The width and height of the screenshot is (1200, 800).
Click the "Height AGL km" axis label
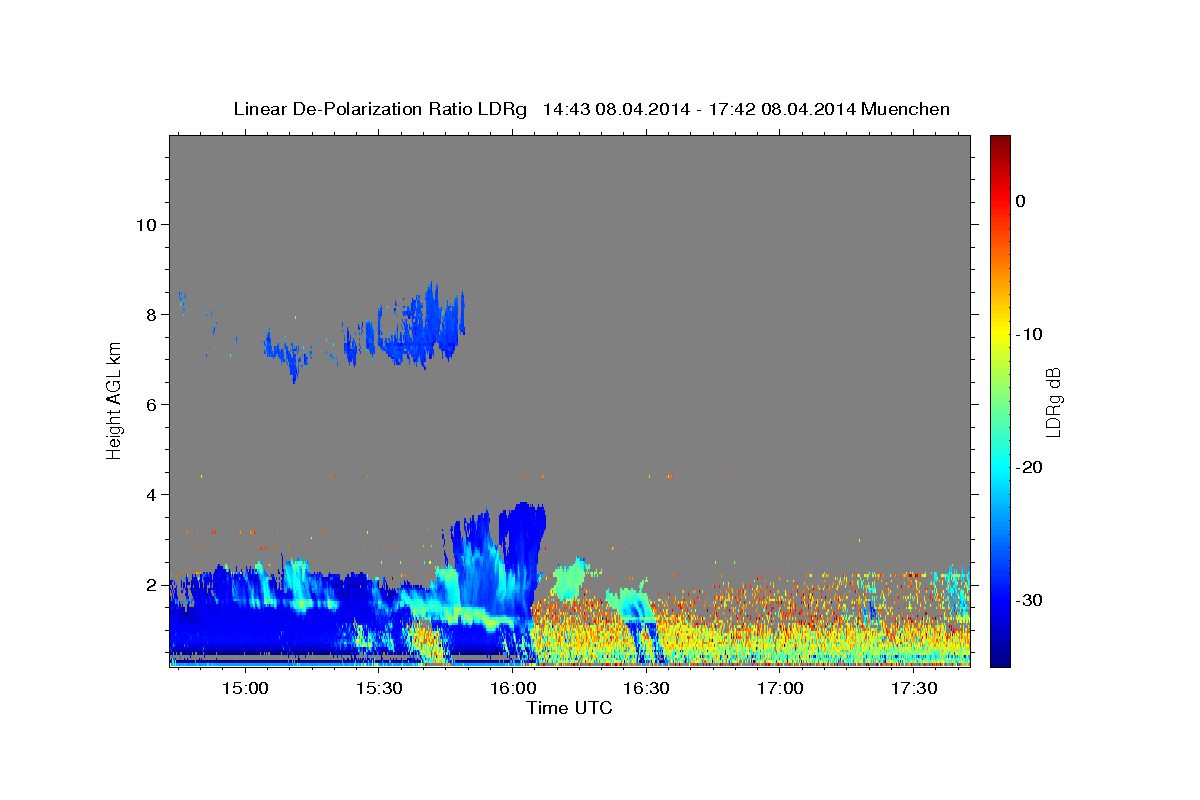pyautogui.click(x=114, y=400)
